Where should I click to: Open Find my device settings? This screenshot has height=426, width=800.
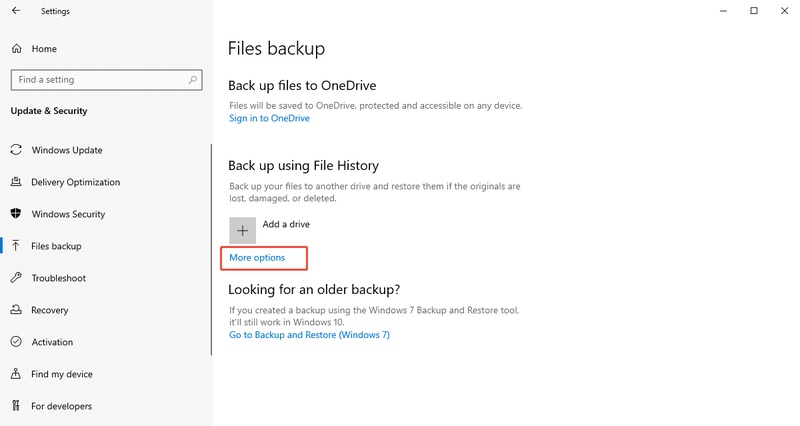[x=62, y=374]
